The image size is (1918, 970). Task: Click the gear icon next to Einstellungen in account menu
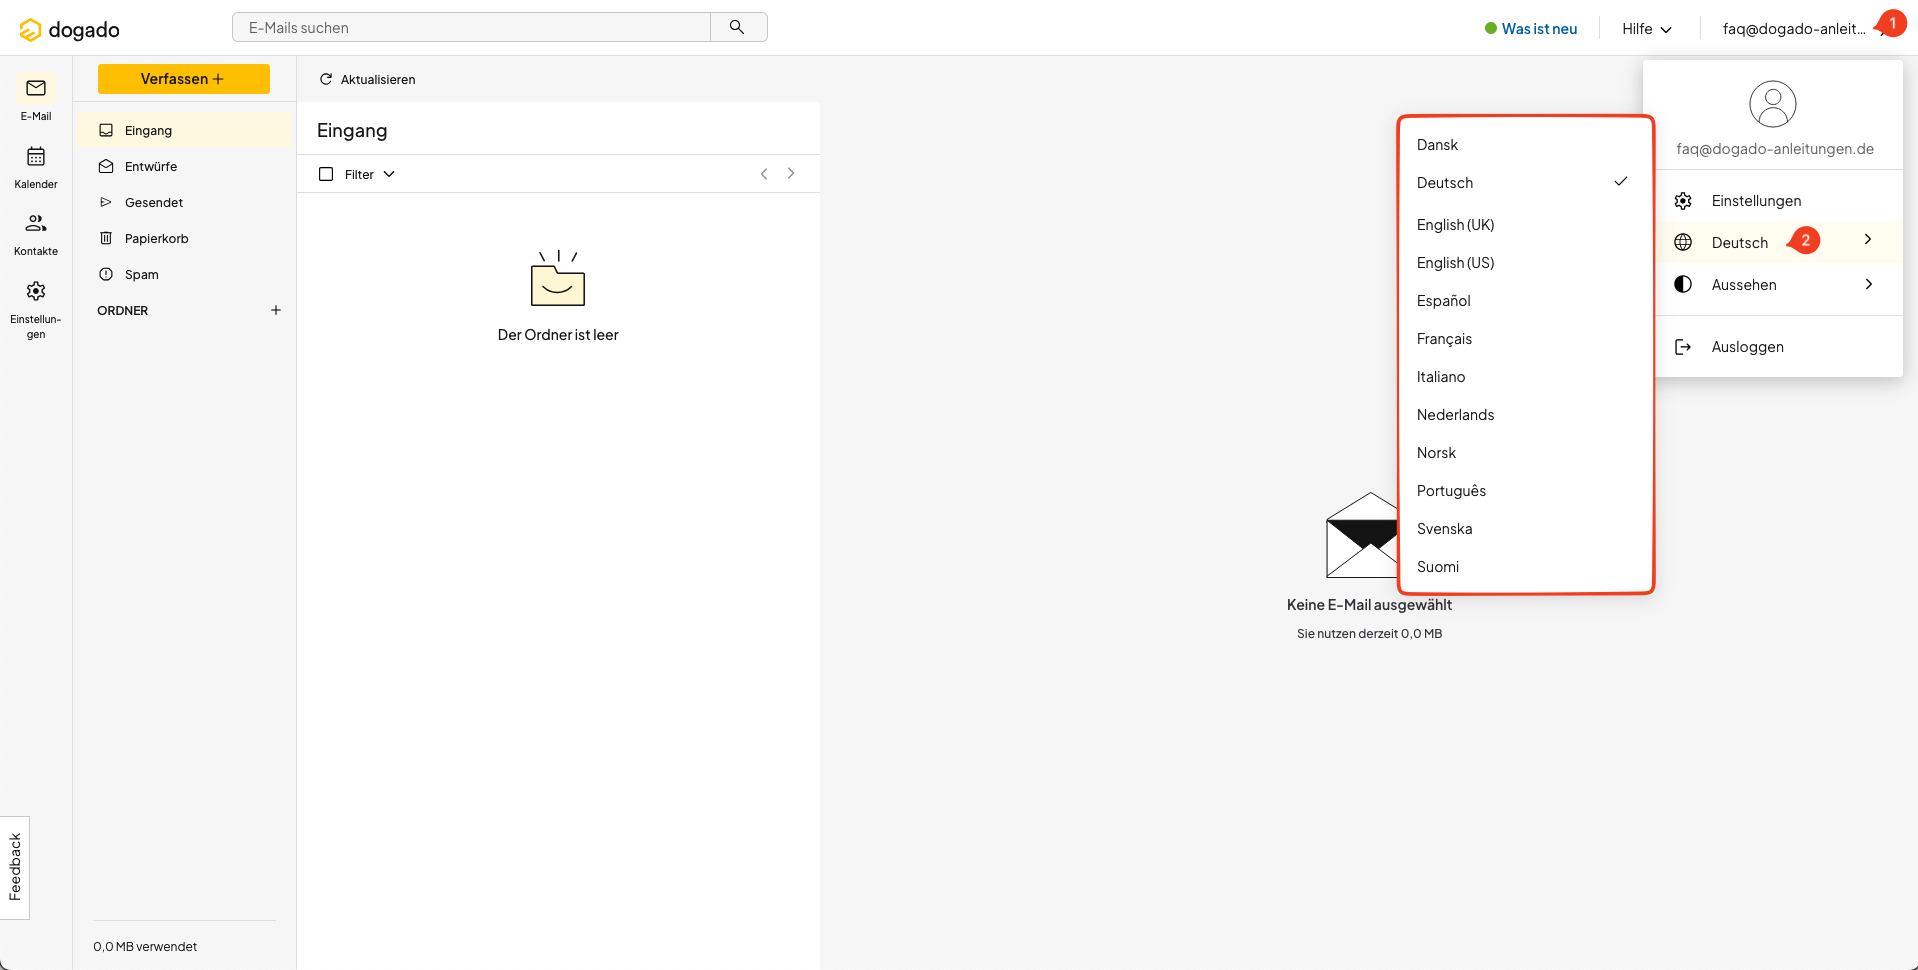click(1683, 201)
